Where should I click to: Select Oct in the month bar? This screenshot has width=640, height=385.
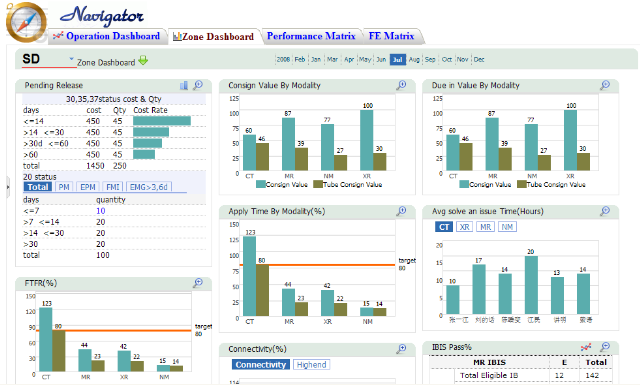(447, 60)
